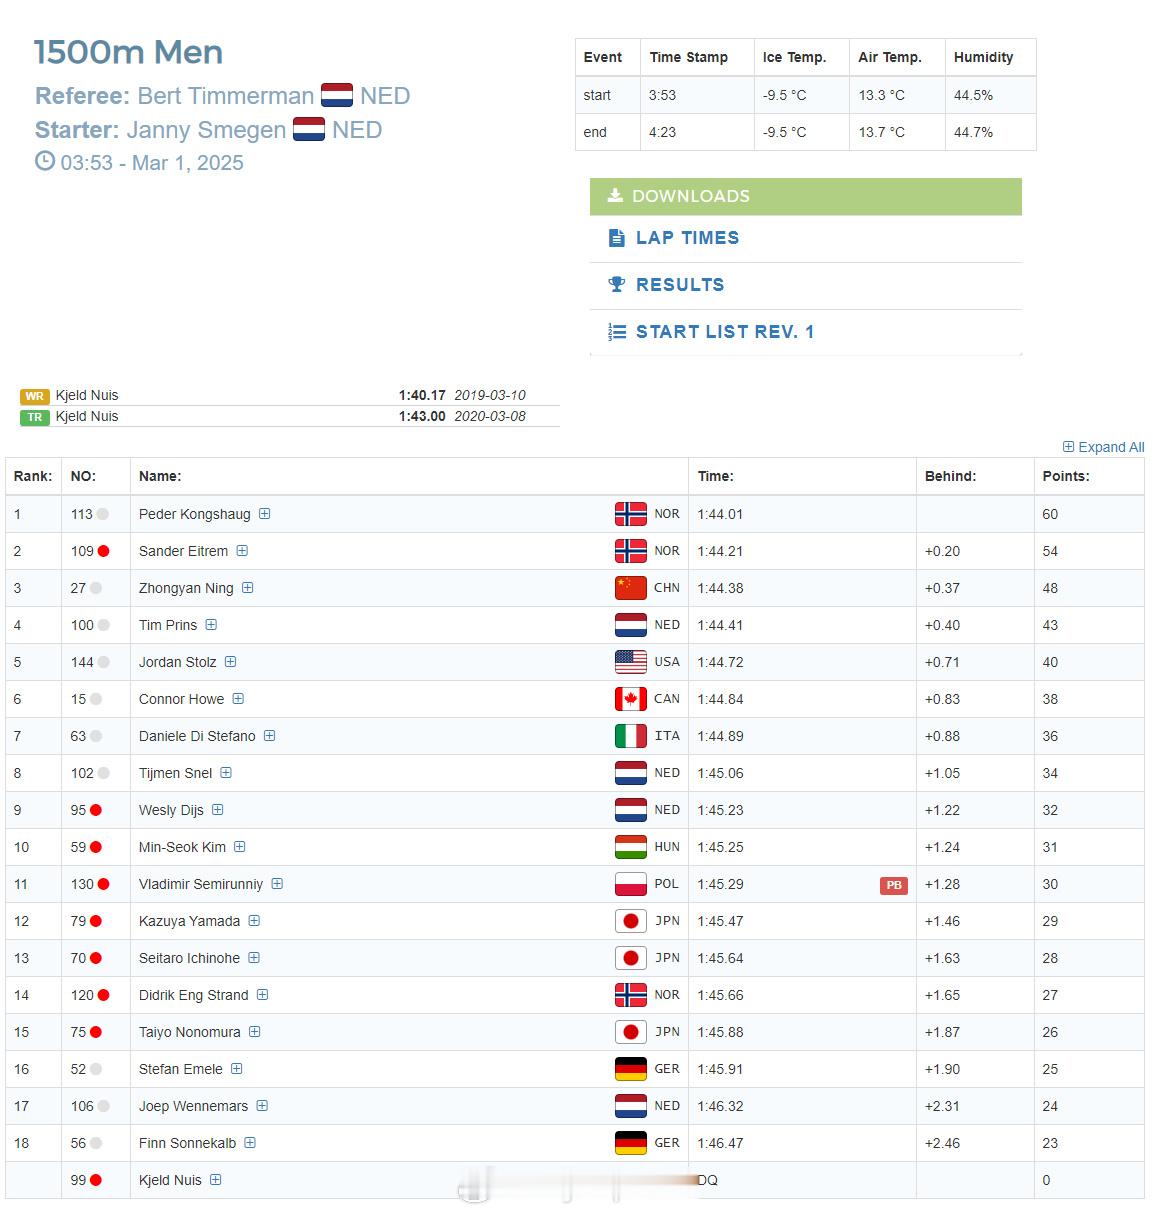Click the Netherlands flag beside Bert Timmerman

coord(337,96)
